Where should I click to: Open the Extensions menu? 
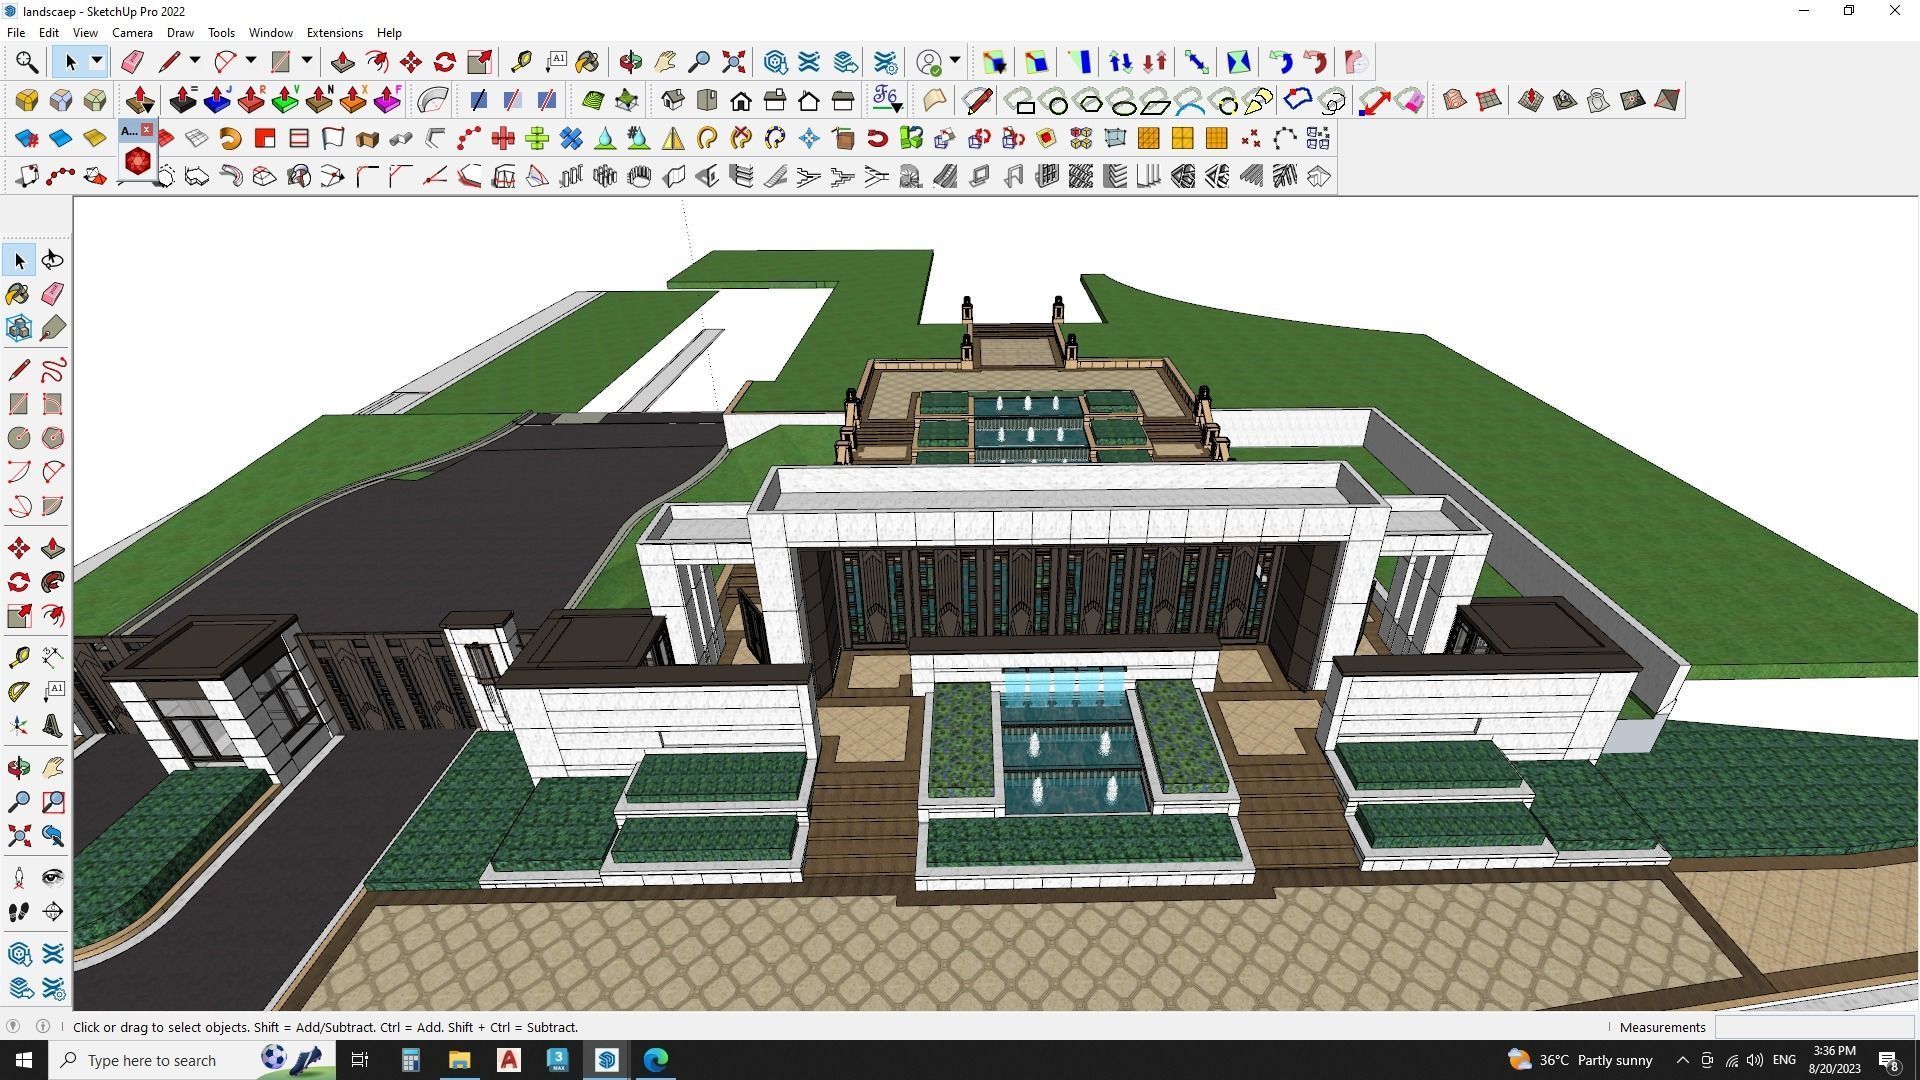tap(334, 32)
